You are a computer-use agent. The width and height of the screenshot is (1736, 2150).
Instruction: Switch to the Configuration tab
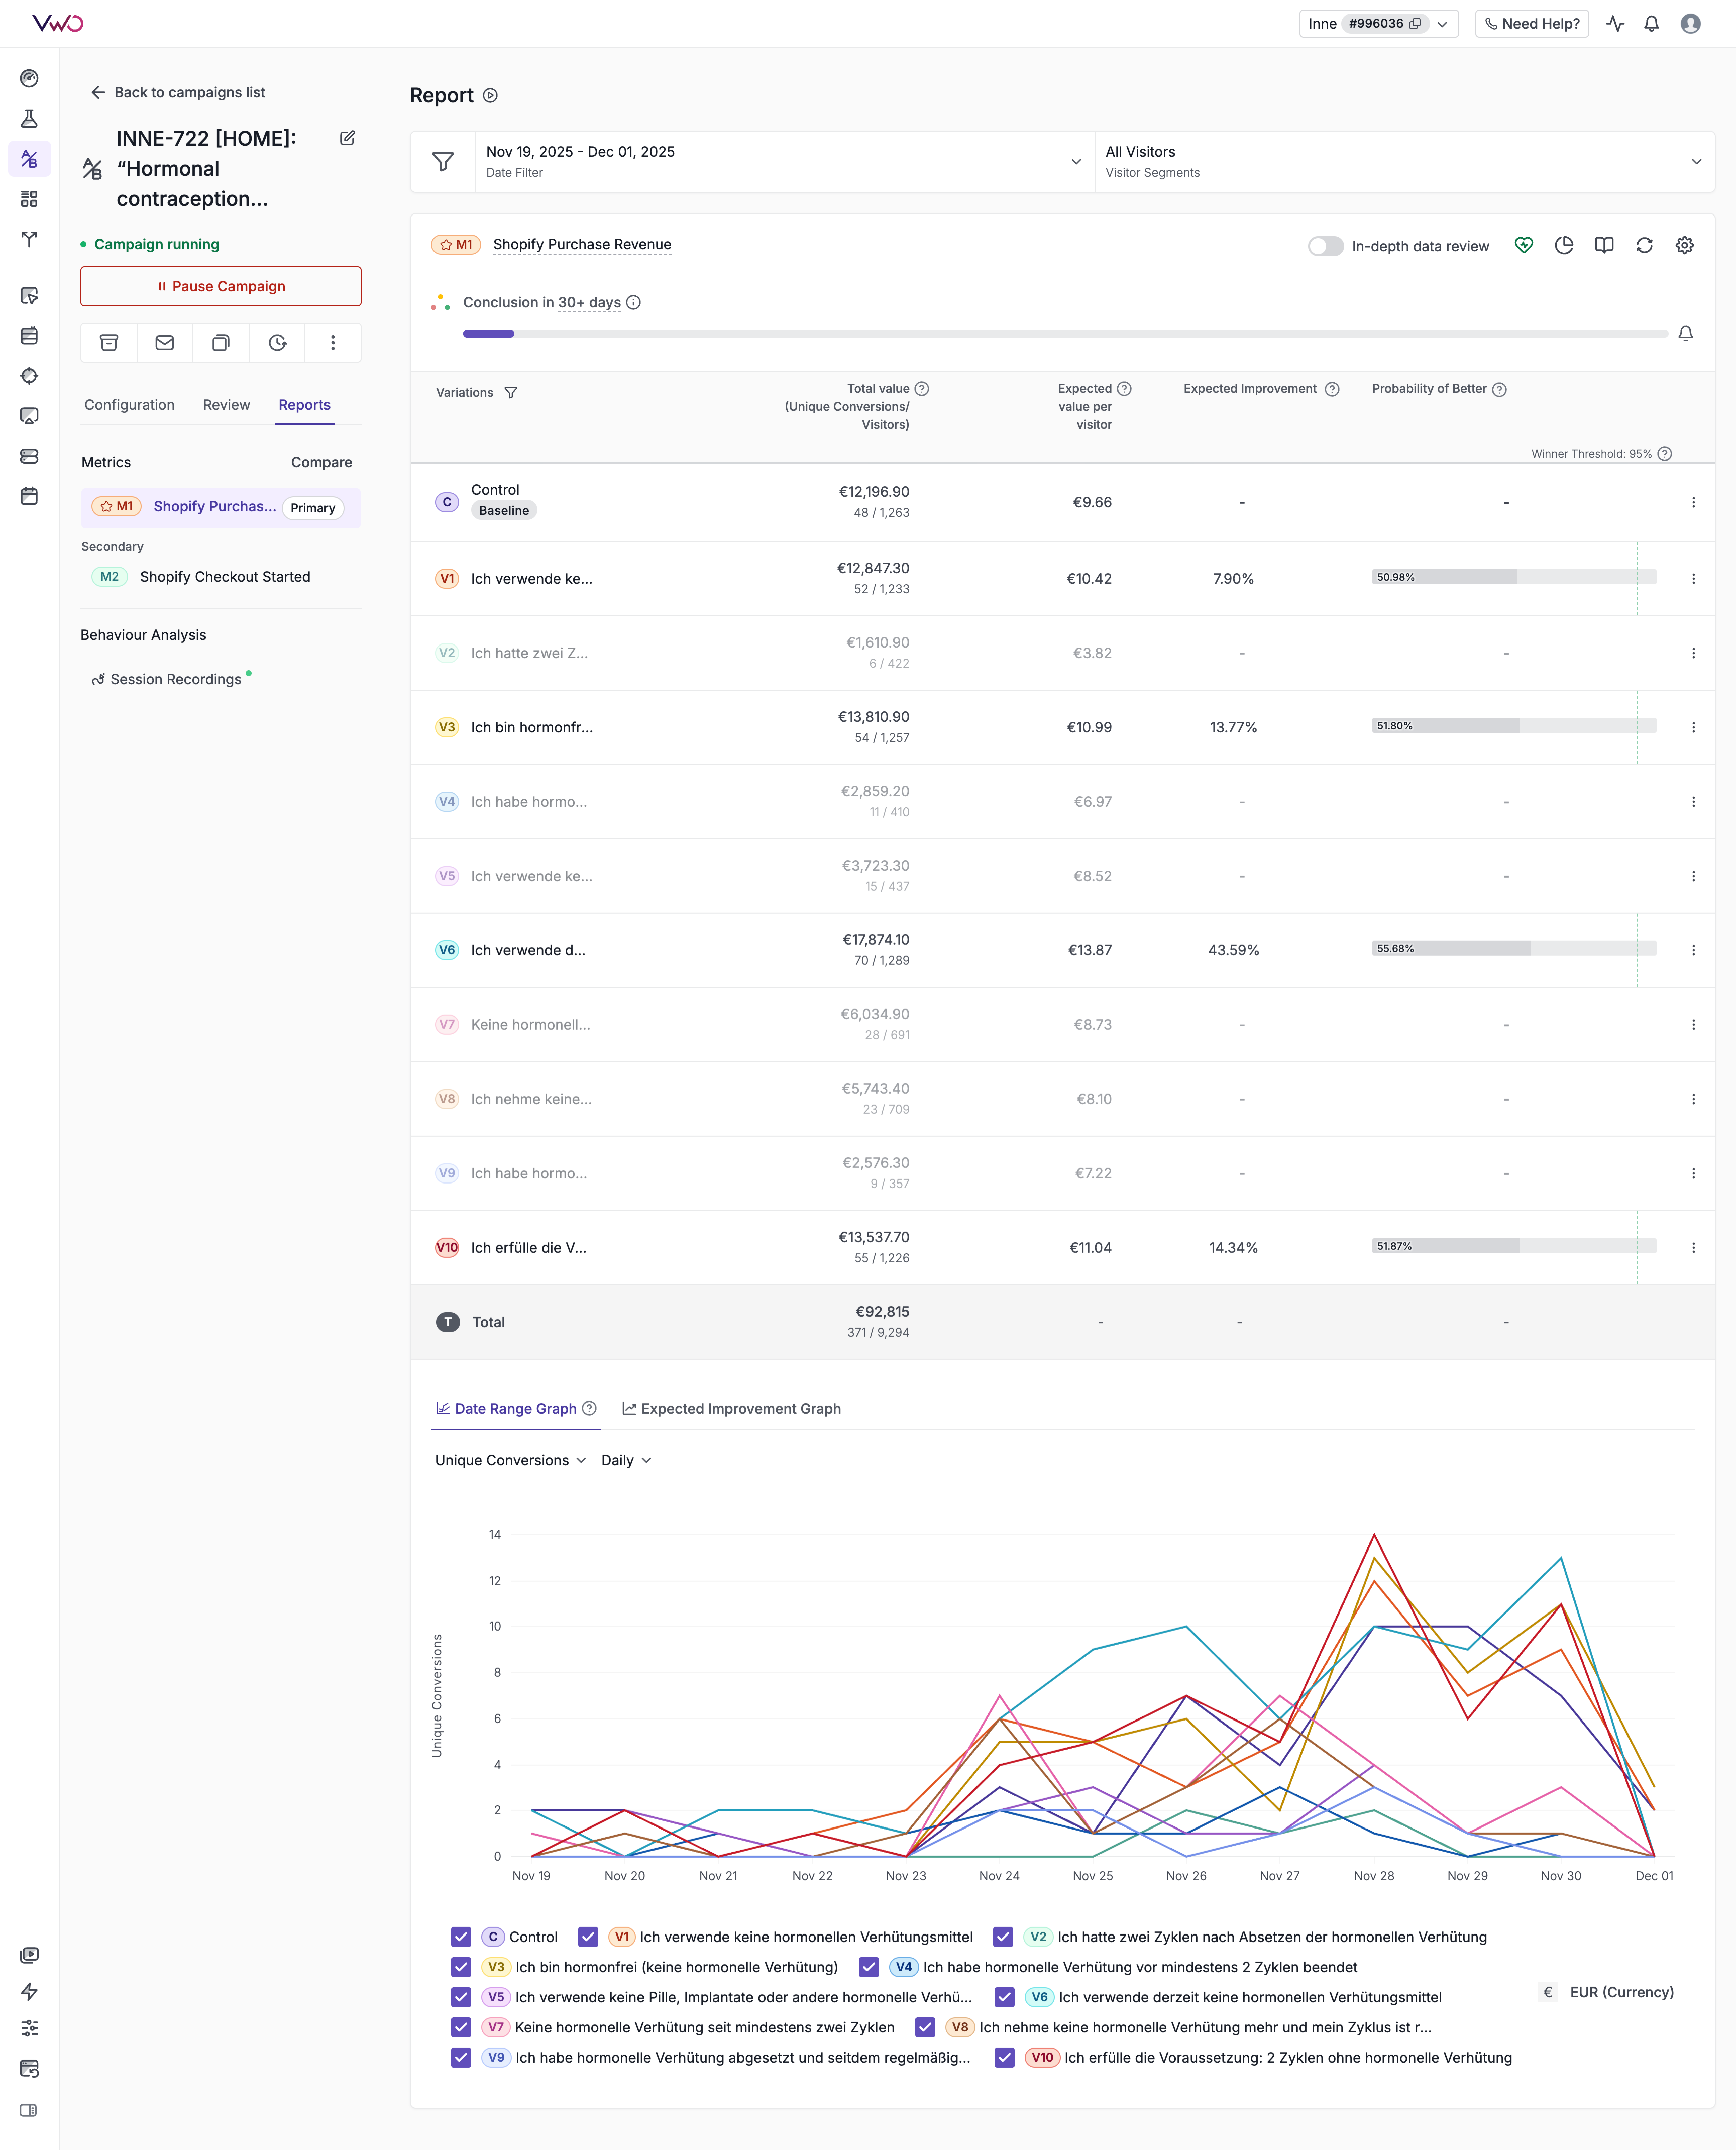click(129, 405)
